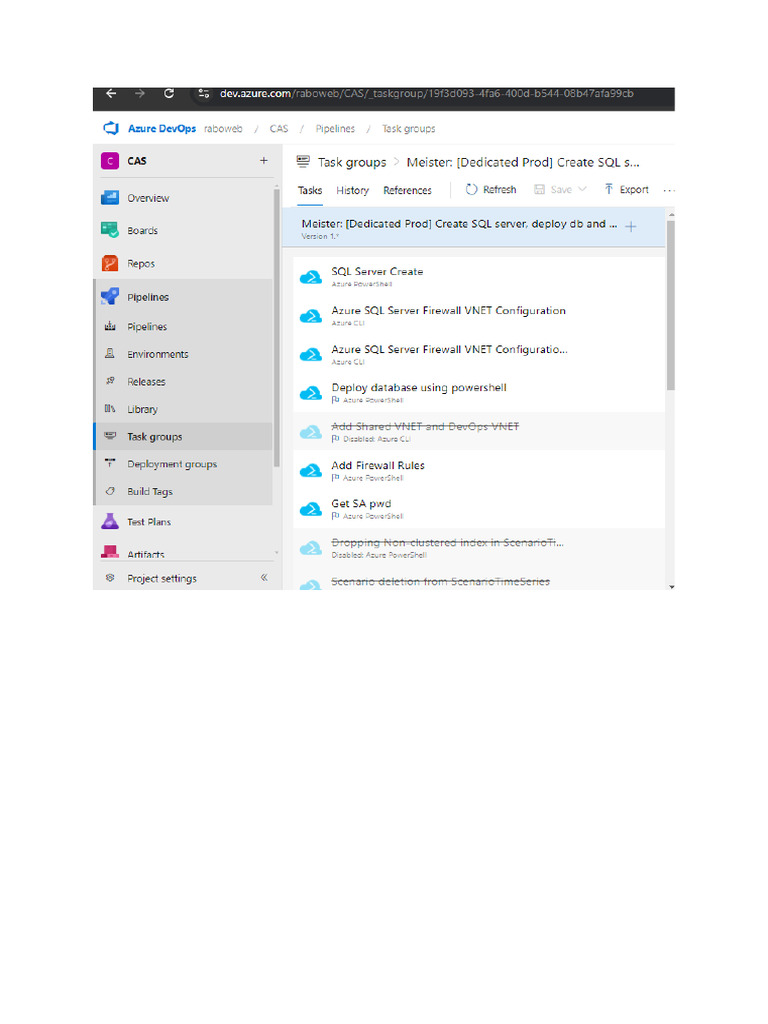Viewport: 768px width, 1024px height.
Task: Open Releases in the sidebar
Action: coord(184,381)
